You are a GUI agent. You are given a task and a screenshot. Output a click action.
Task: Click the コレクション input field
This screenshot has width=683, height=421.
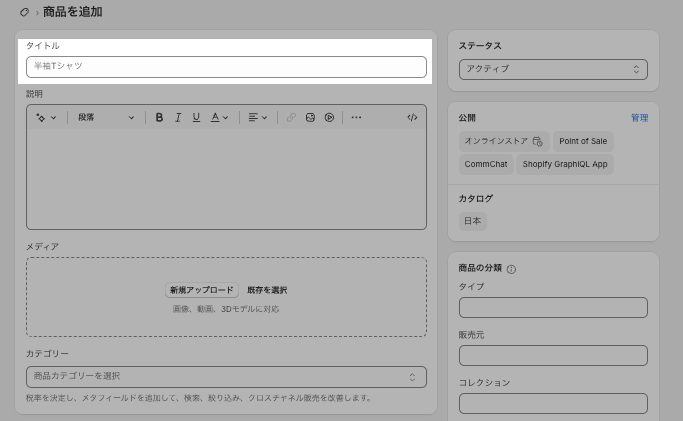[553, 403]
